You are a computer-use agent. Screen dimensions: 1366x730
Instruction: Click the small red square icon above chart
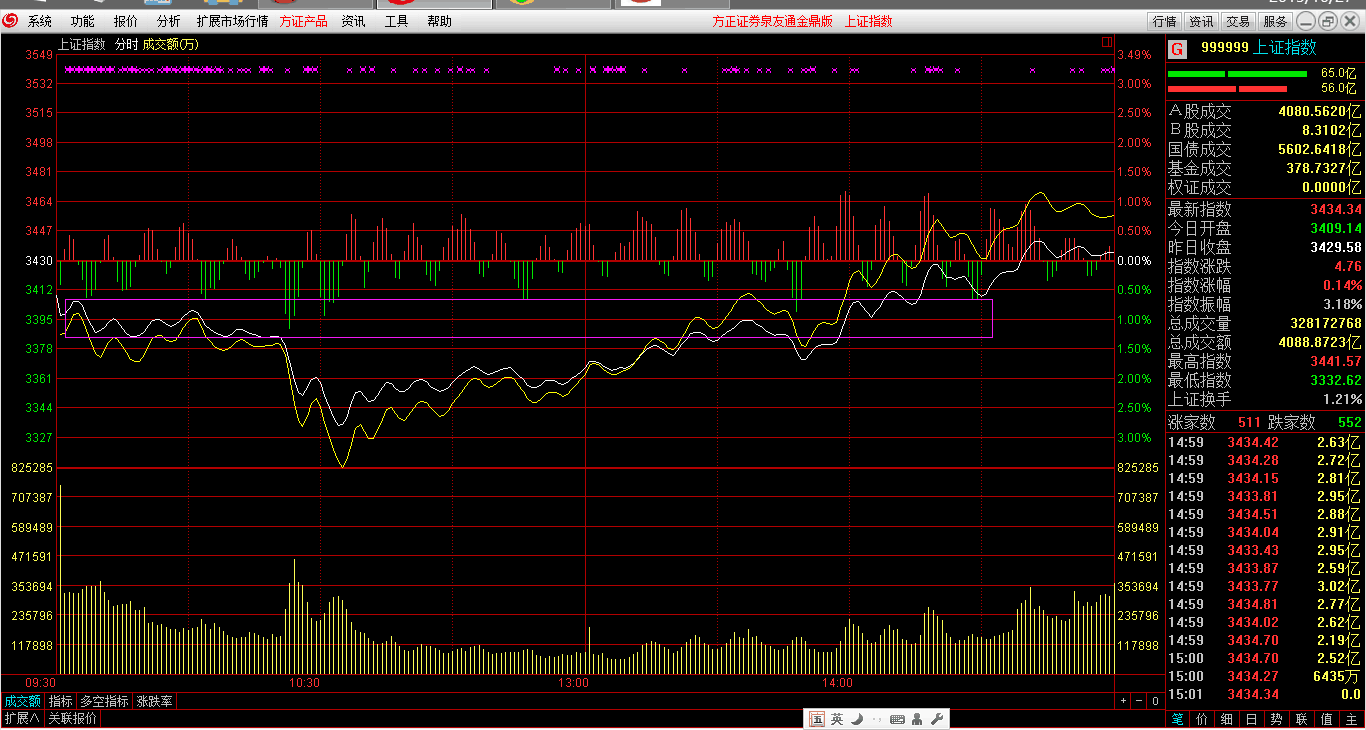(x=1107, y=43)
